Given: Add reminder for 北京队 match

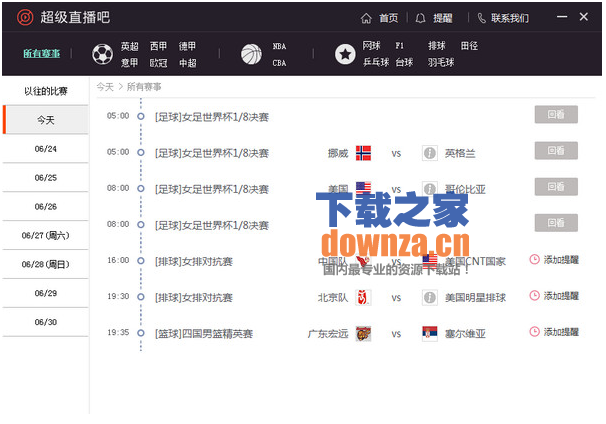Looking at the screenshot, I should [554, 296].
